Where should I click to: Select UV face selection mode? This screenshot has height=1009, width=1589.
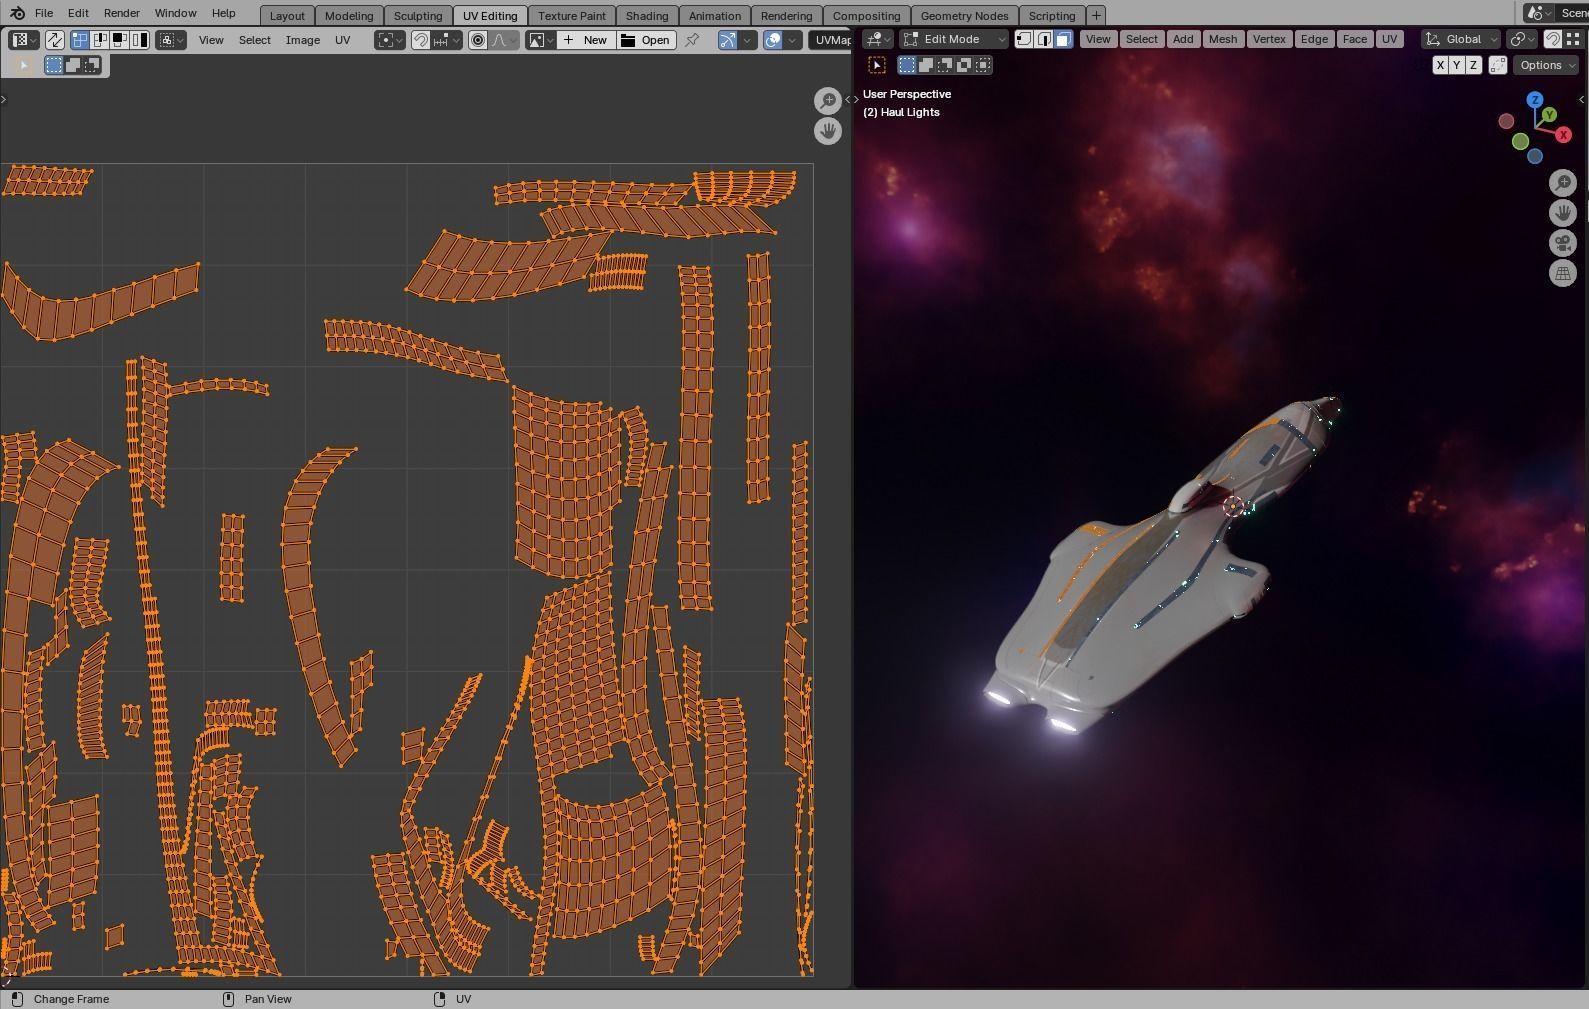pyautogui.click(x=120, y=40)
